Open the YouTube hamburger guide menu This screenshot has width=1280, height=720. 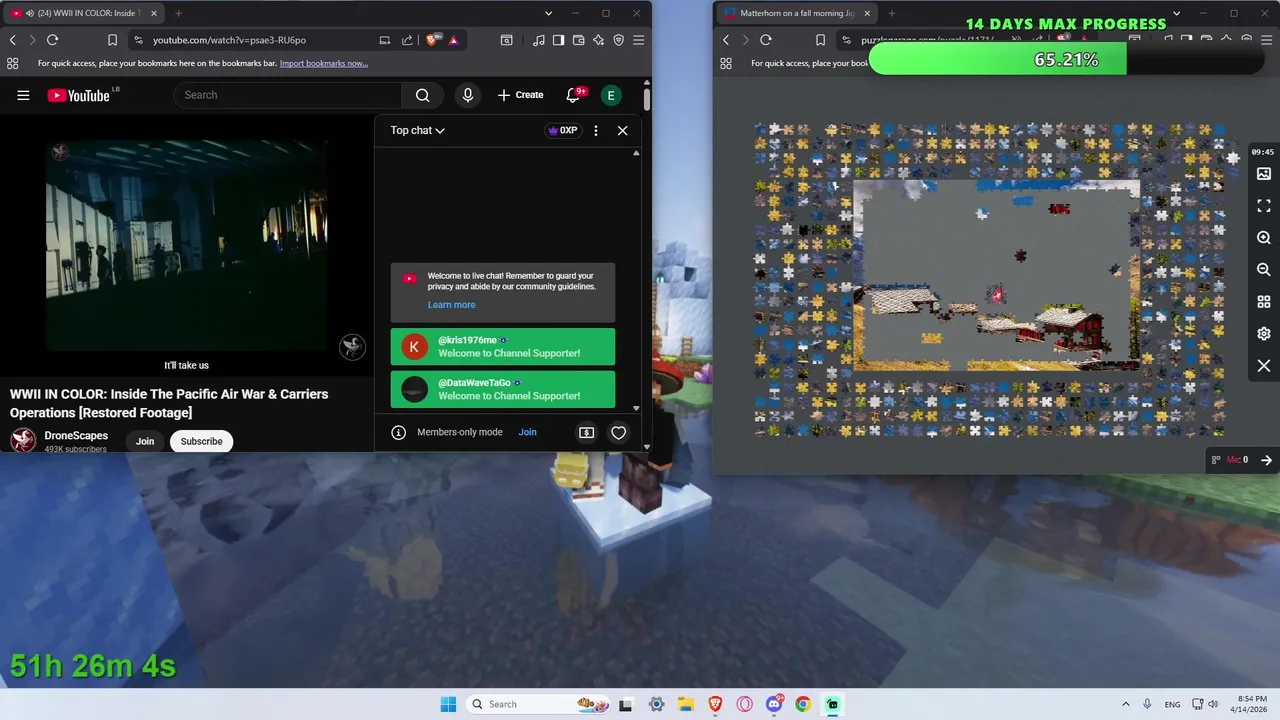pos(23,95)
